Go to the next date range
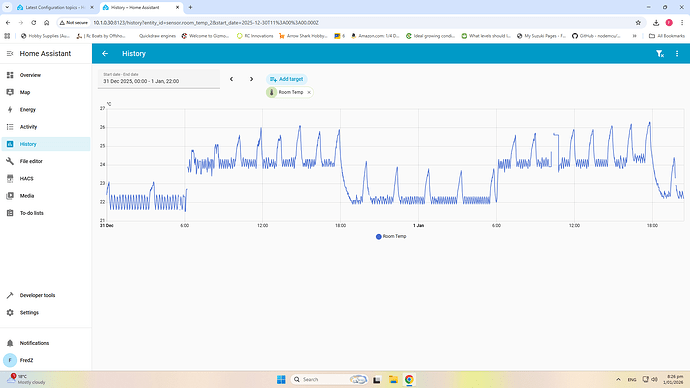The image size is (690, 388). tap(251, 79)
